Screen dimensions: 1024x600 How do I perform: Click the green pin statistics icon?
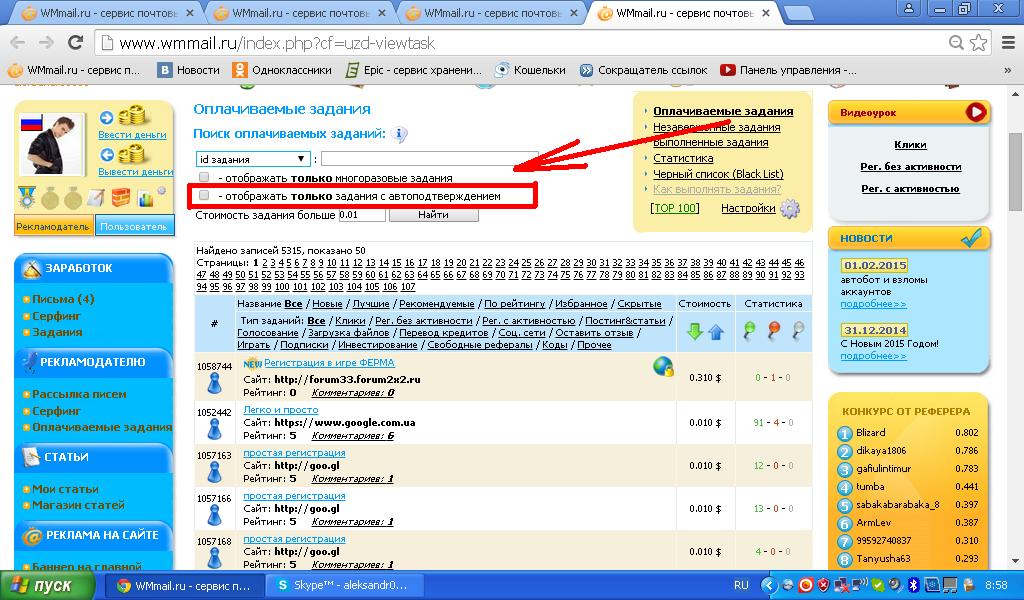pos(749,331)
